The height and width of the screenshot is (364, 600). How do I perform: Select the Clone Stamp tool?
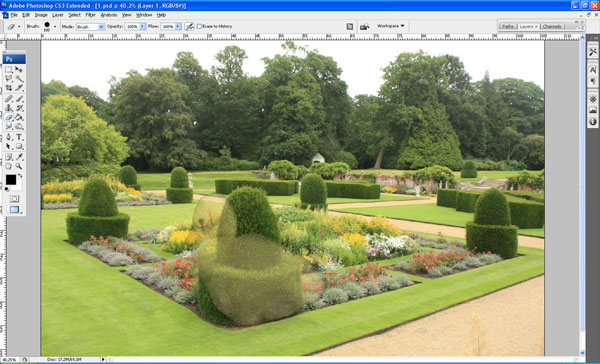point(8,108)
